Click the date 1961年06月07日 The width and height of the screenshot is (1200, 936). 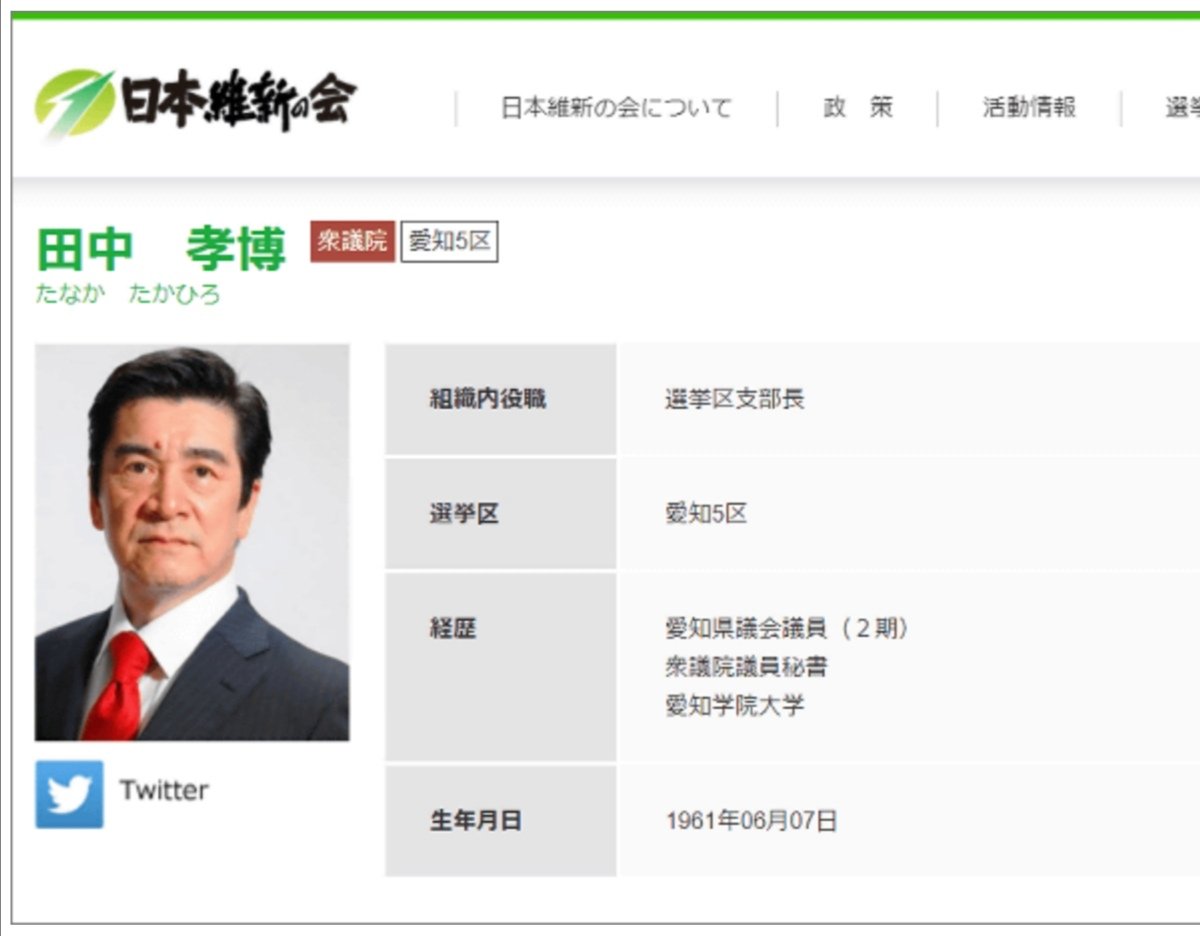pos(752,821)
